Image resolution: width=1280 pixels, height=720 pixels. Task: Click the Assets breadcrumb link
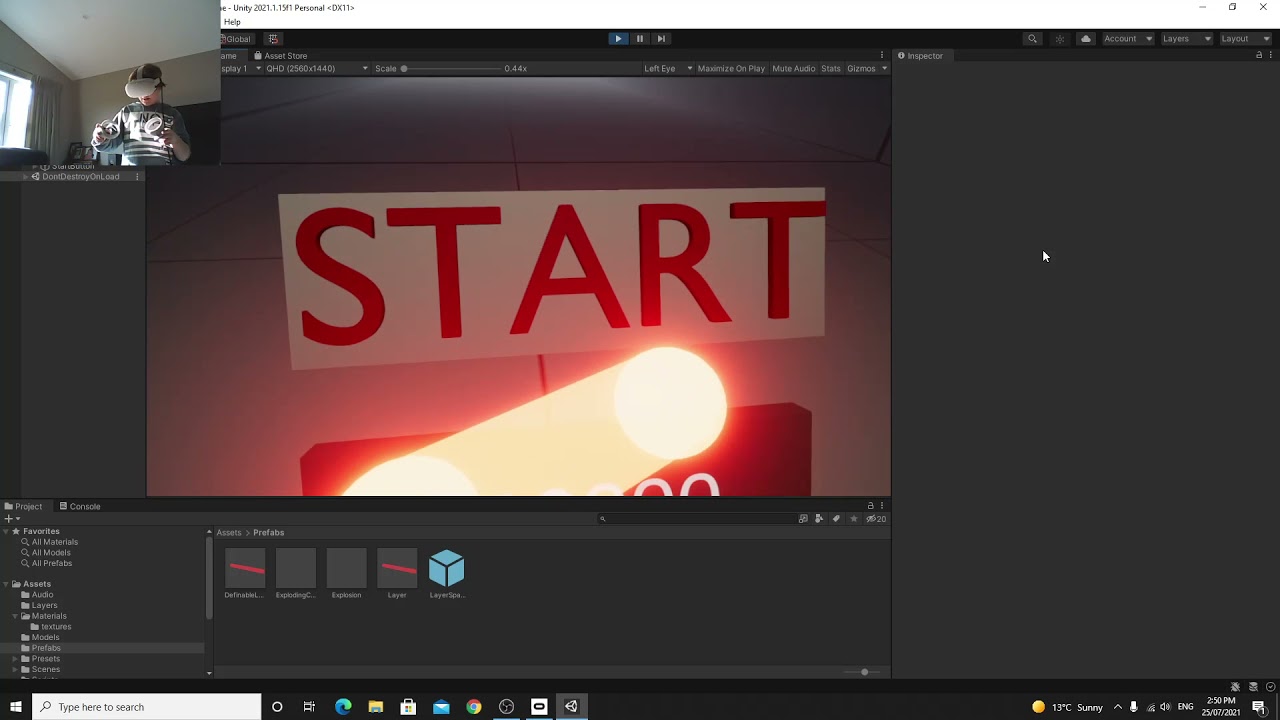[229, 533]
